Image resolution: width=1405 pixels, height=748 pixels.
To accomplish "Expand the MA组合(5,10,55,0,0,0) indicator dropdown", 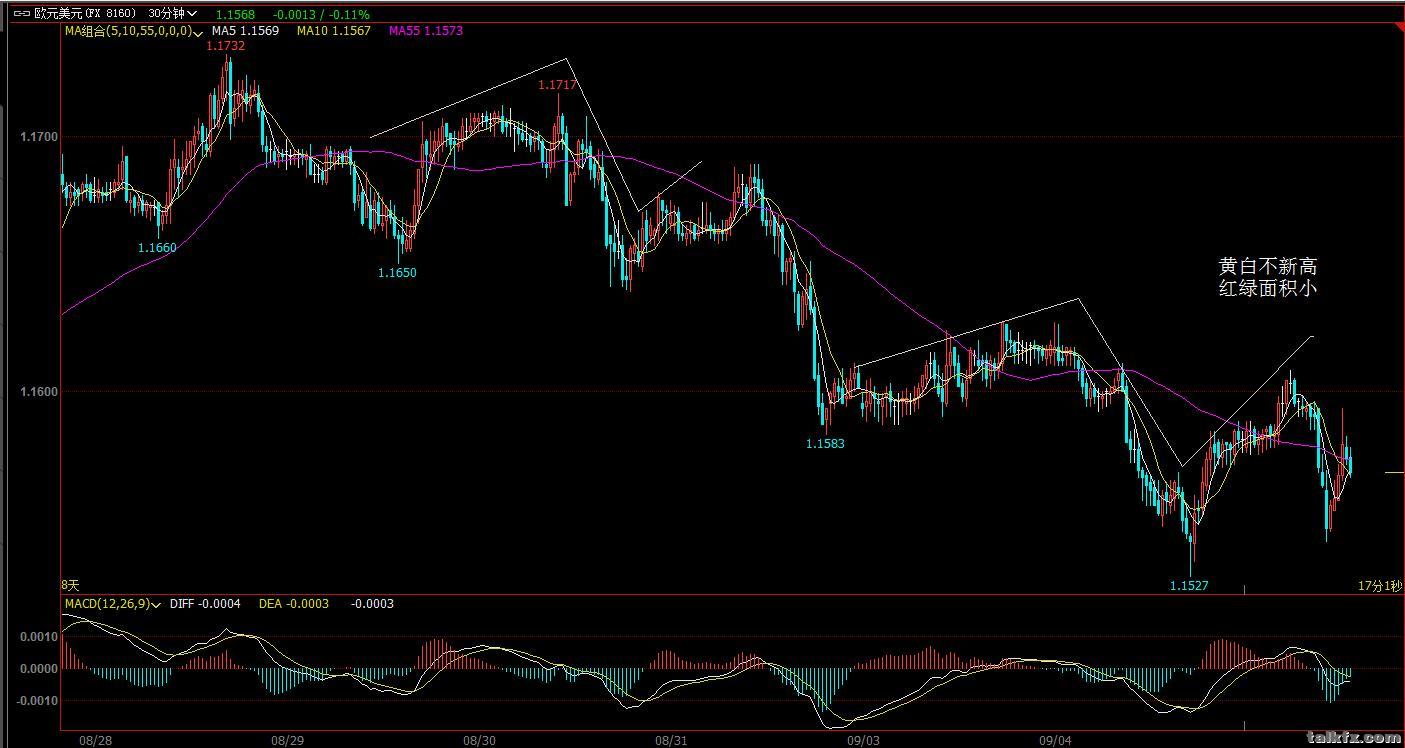I will (198, 32).
